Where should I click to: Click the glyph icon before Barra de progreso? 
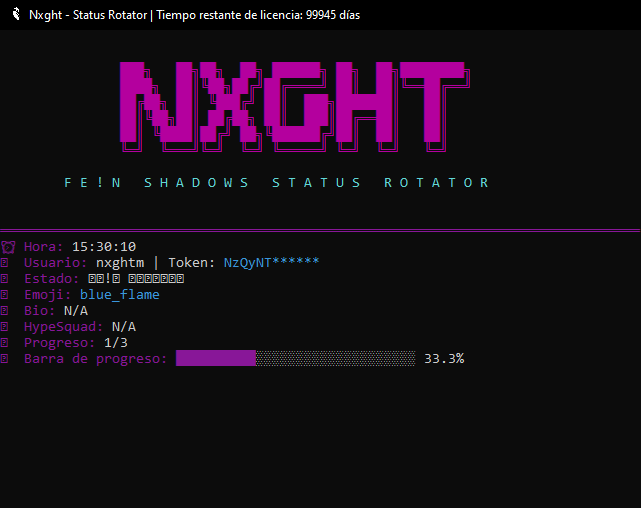click(5, 359)
